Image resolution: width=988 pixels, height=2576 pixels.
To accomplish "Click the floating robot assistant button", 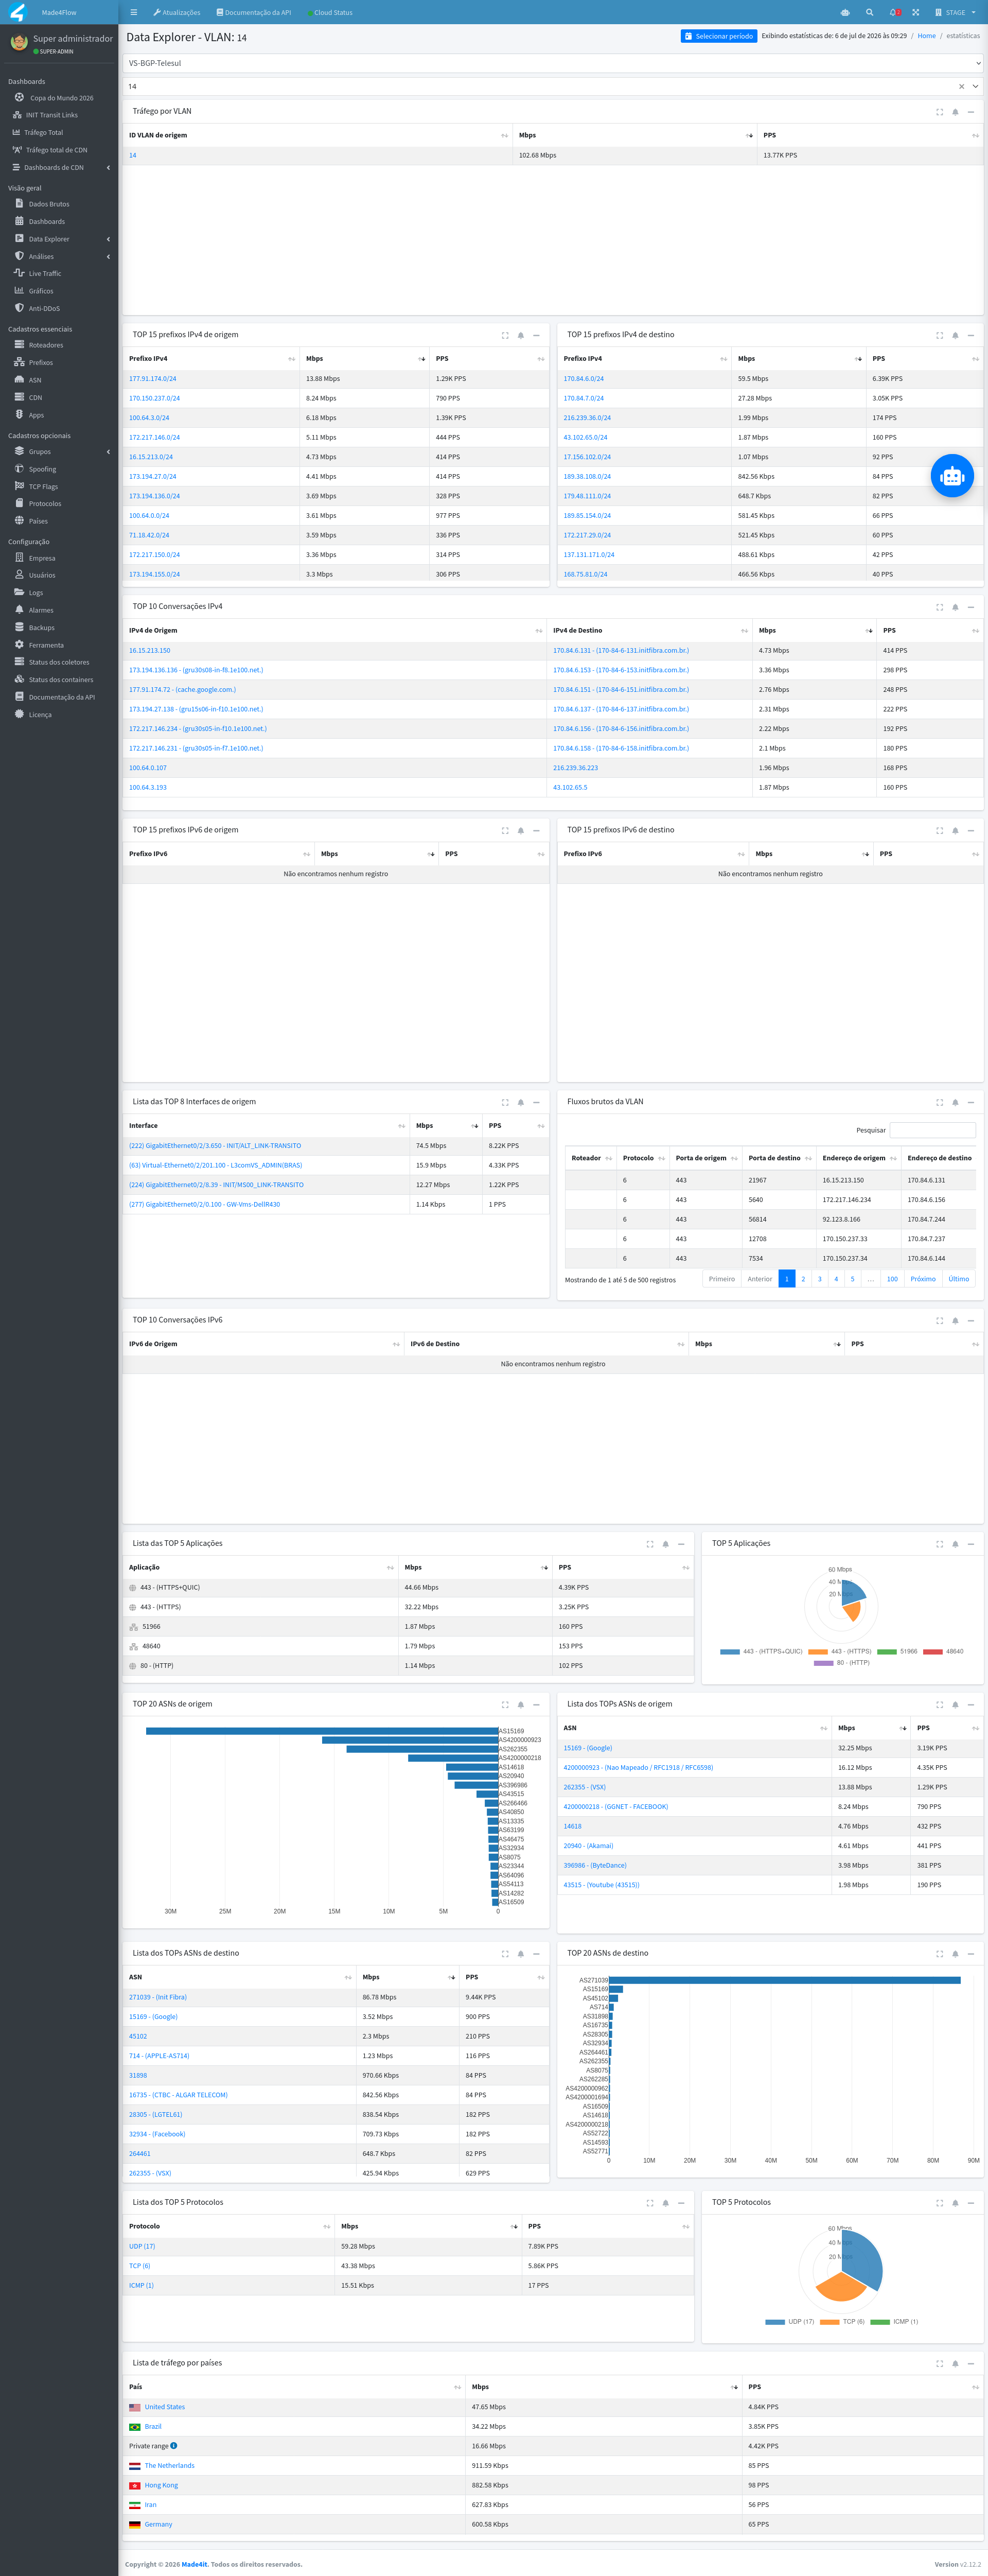I will tap(952, 476).
